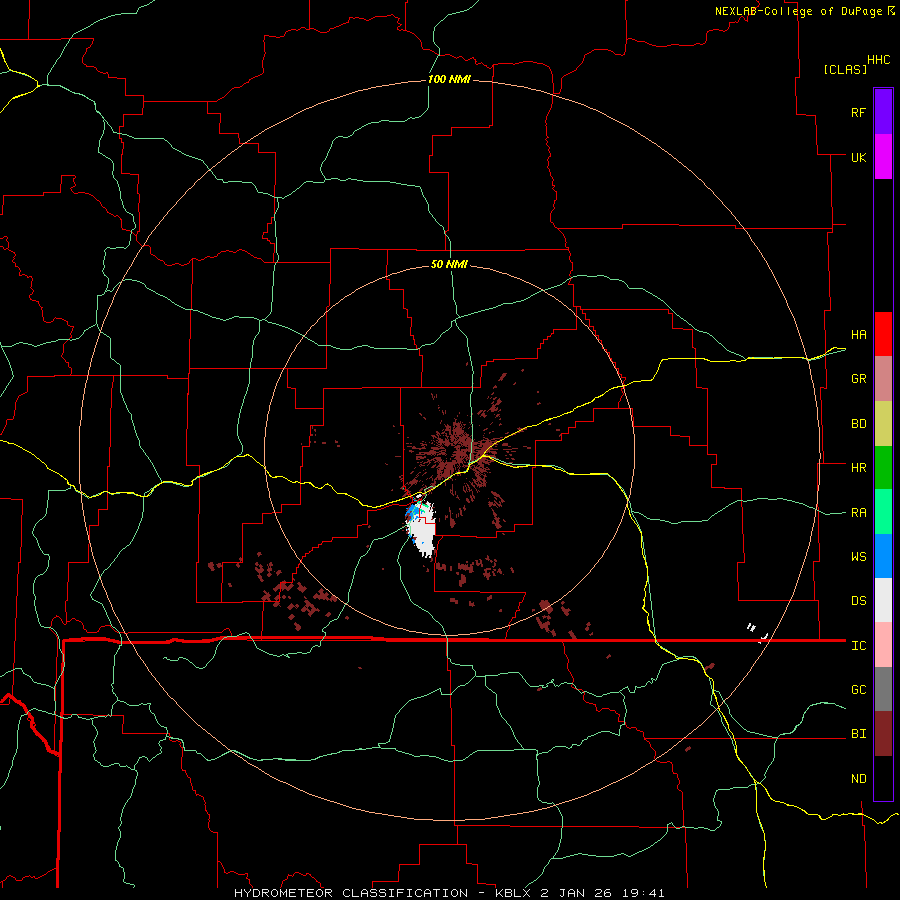Click the RA legend label
Image resolution: width=900 pixels, height=900 pixels.
(x=858, y=513)
